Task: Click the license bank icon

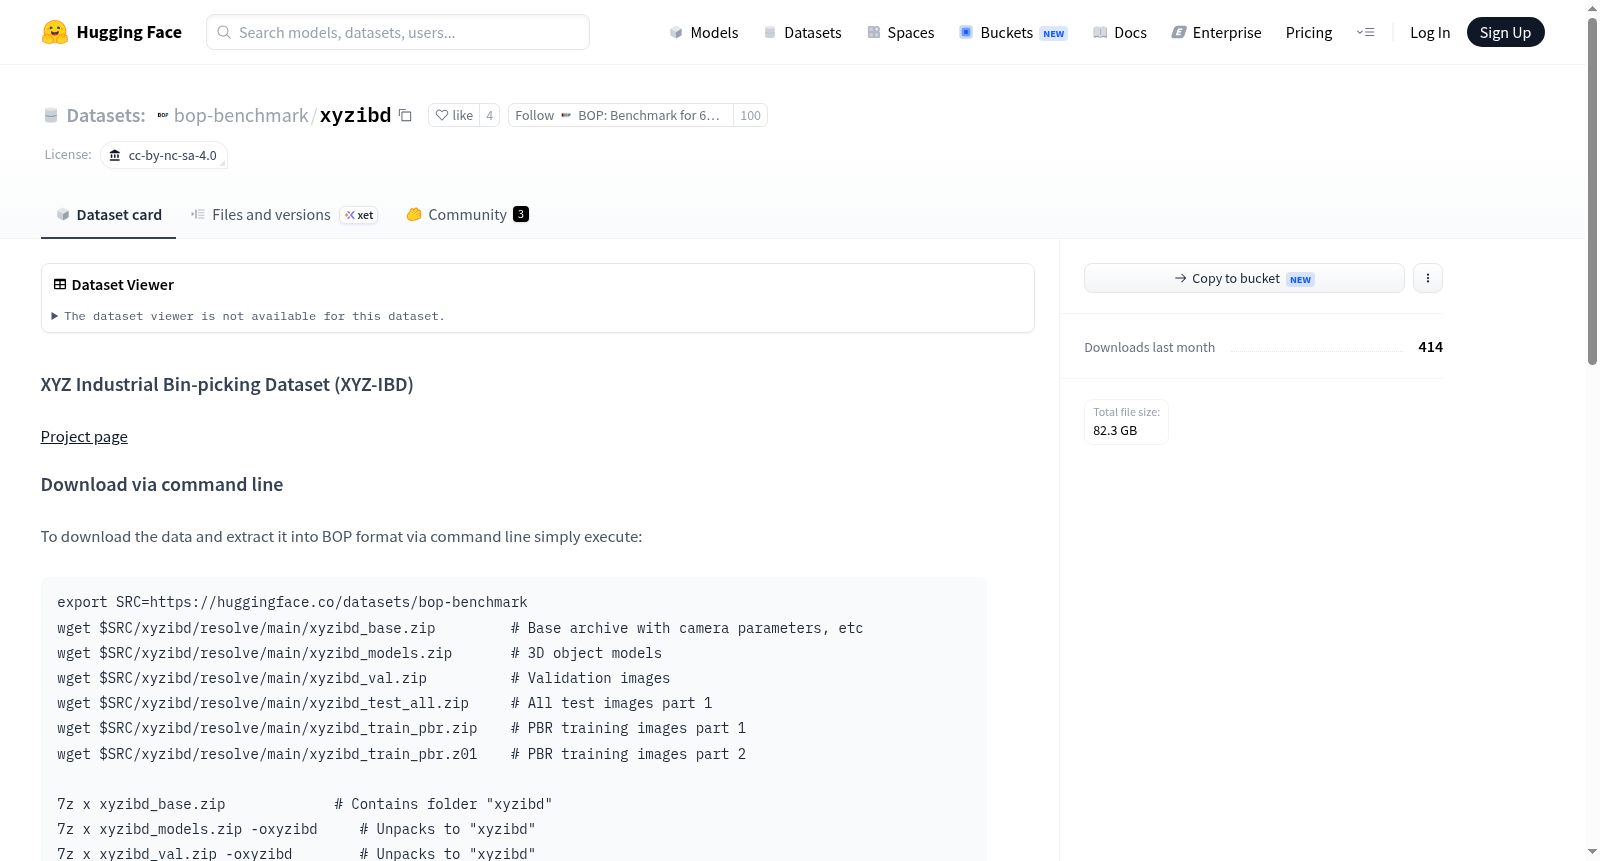Action: point(115,155)
